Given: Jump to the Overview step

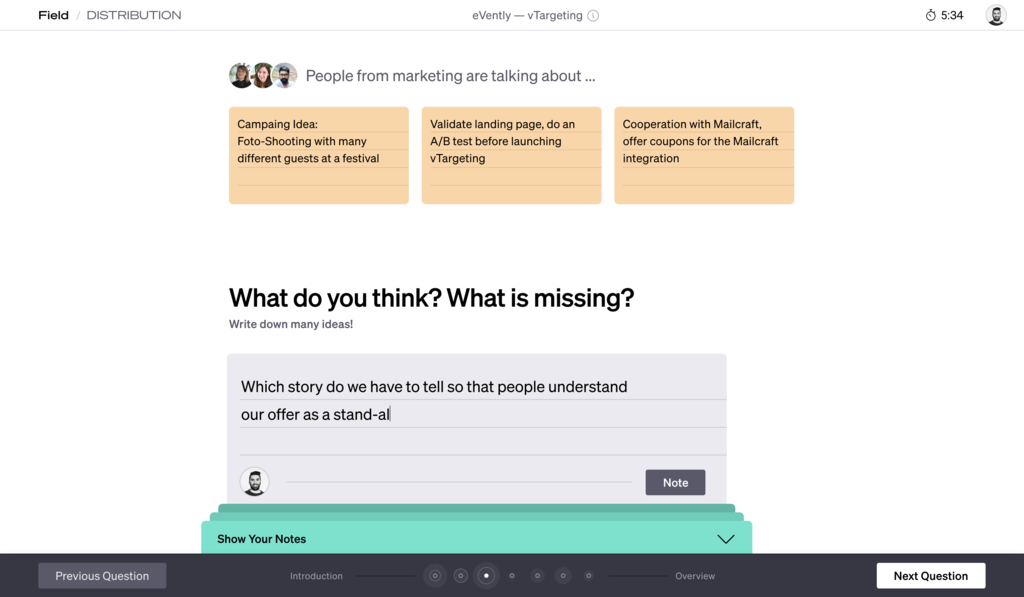Looking at the screenshot, I should pos(695,576).
